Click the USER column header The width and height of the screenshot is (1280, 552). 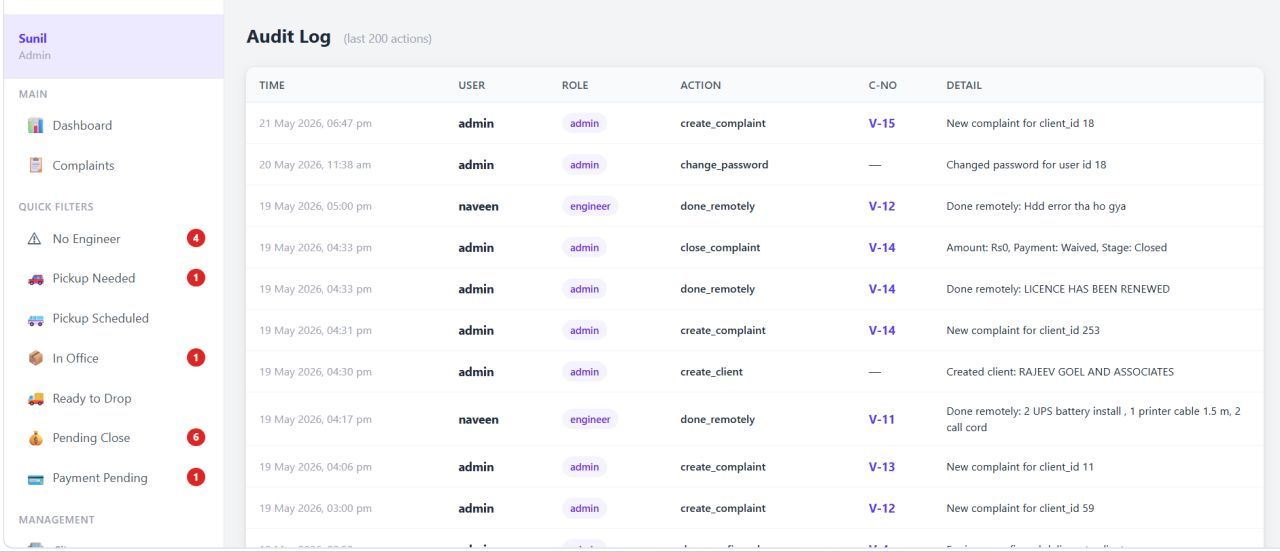(x=472, y=86)
